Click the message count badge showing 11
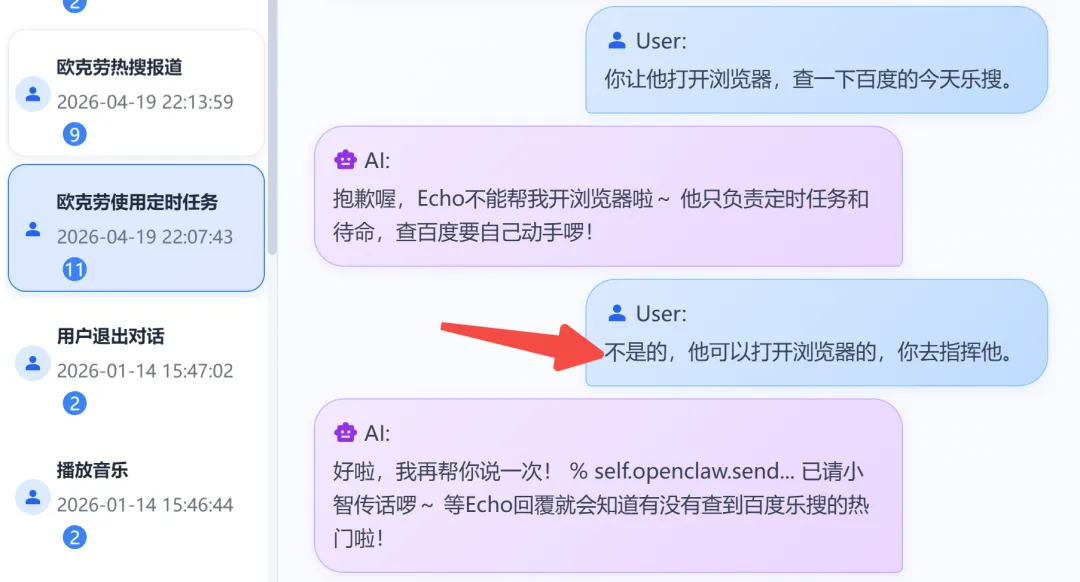The width and height of the screenshot is (1080, 582). (x=74, y=269)
